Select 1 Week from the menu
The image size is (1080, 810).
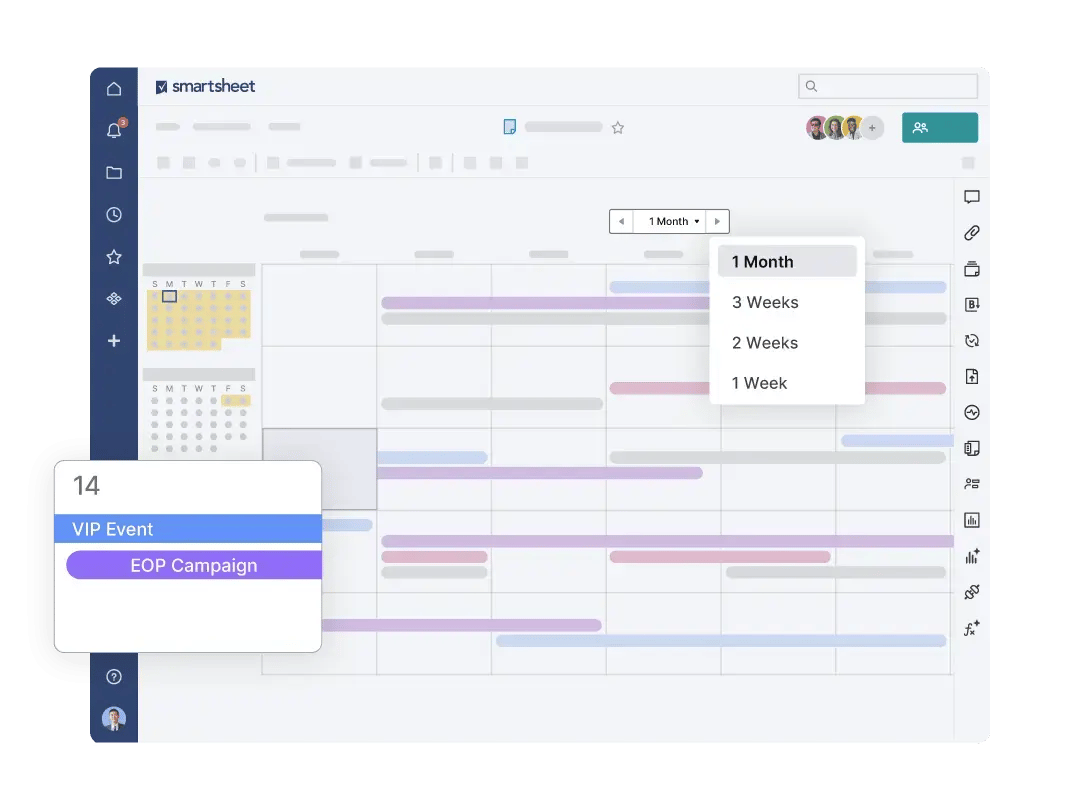click(x=760, y=383)
